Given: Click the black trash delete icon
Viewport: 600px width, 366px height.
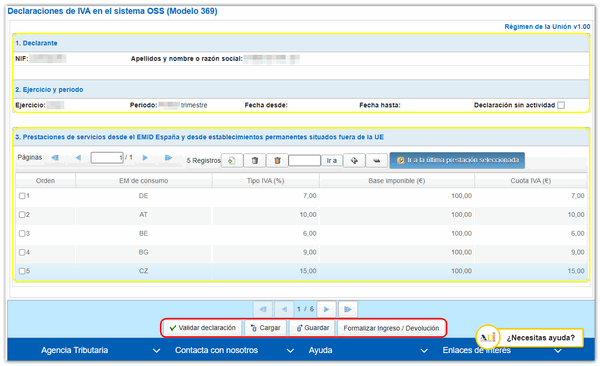Looking at the screenshot, I should tap(255, 160).
